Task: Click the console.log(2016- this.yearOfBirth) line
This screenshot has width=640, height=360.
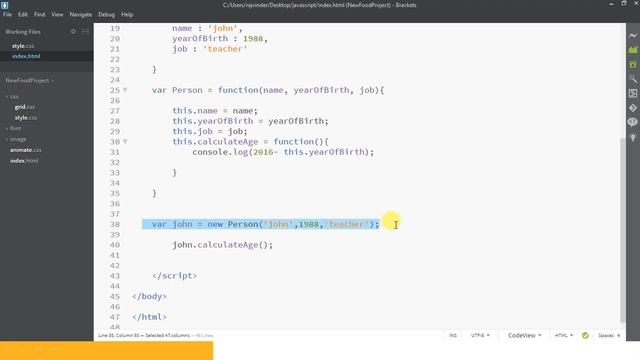Action: (283, 152)
